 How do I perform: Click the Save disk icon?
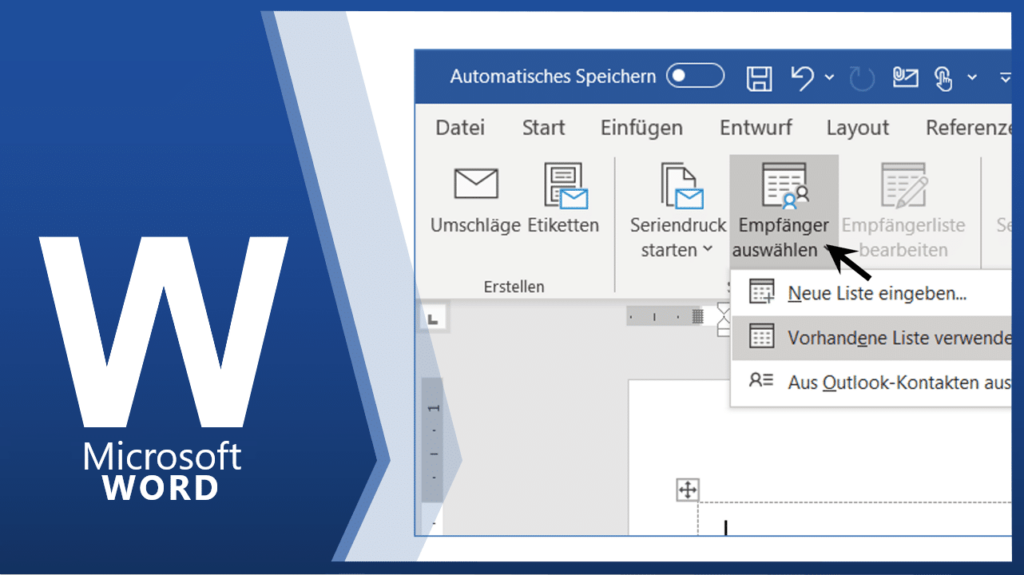[760, 77]
